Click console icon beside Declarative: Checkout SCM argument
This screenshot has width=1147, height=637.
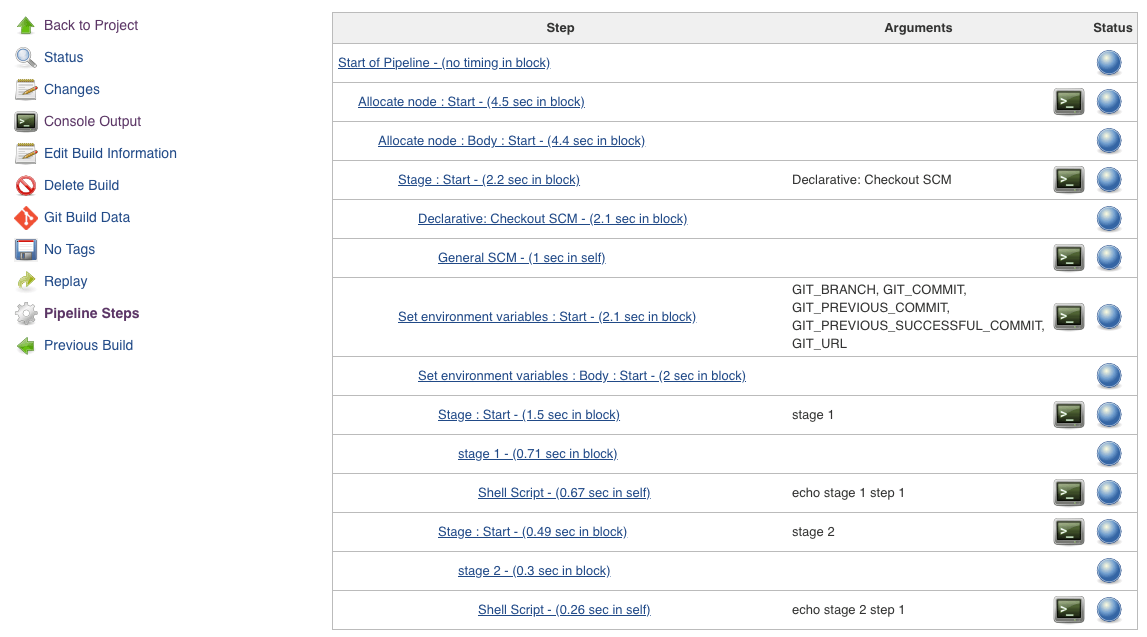[x=1069, y=179]
